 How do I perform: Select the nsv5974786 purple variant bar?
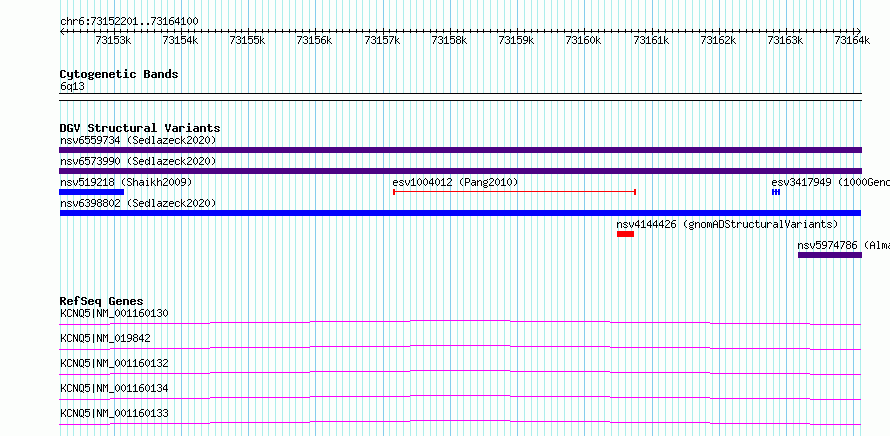830,255
